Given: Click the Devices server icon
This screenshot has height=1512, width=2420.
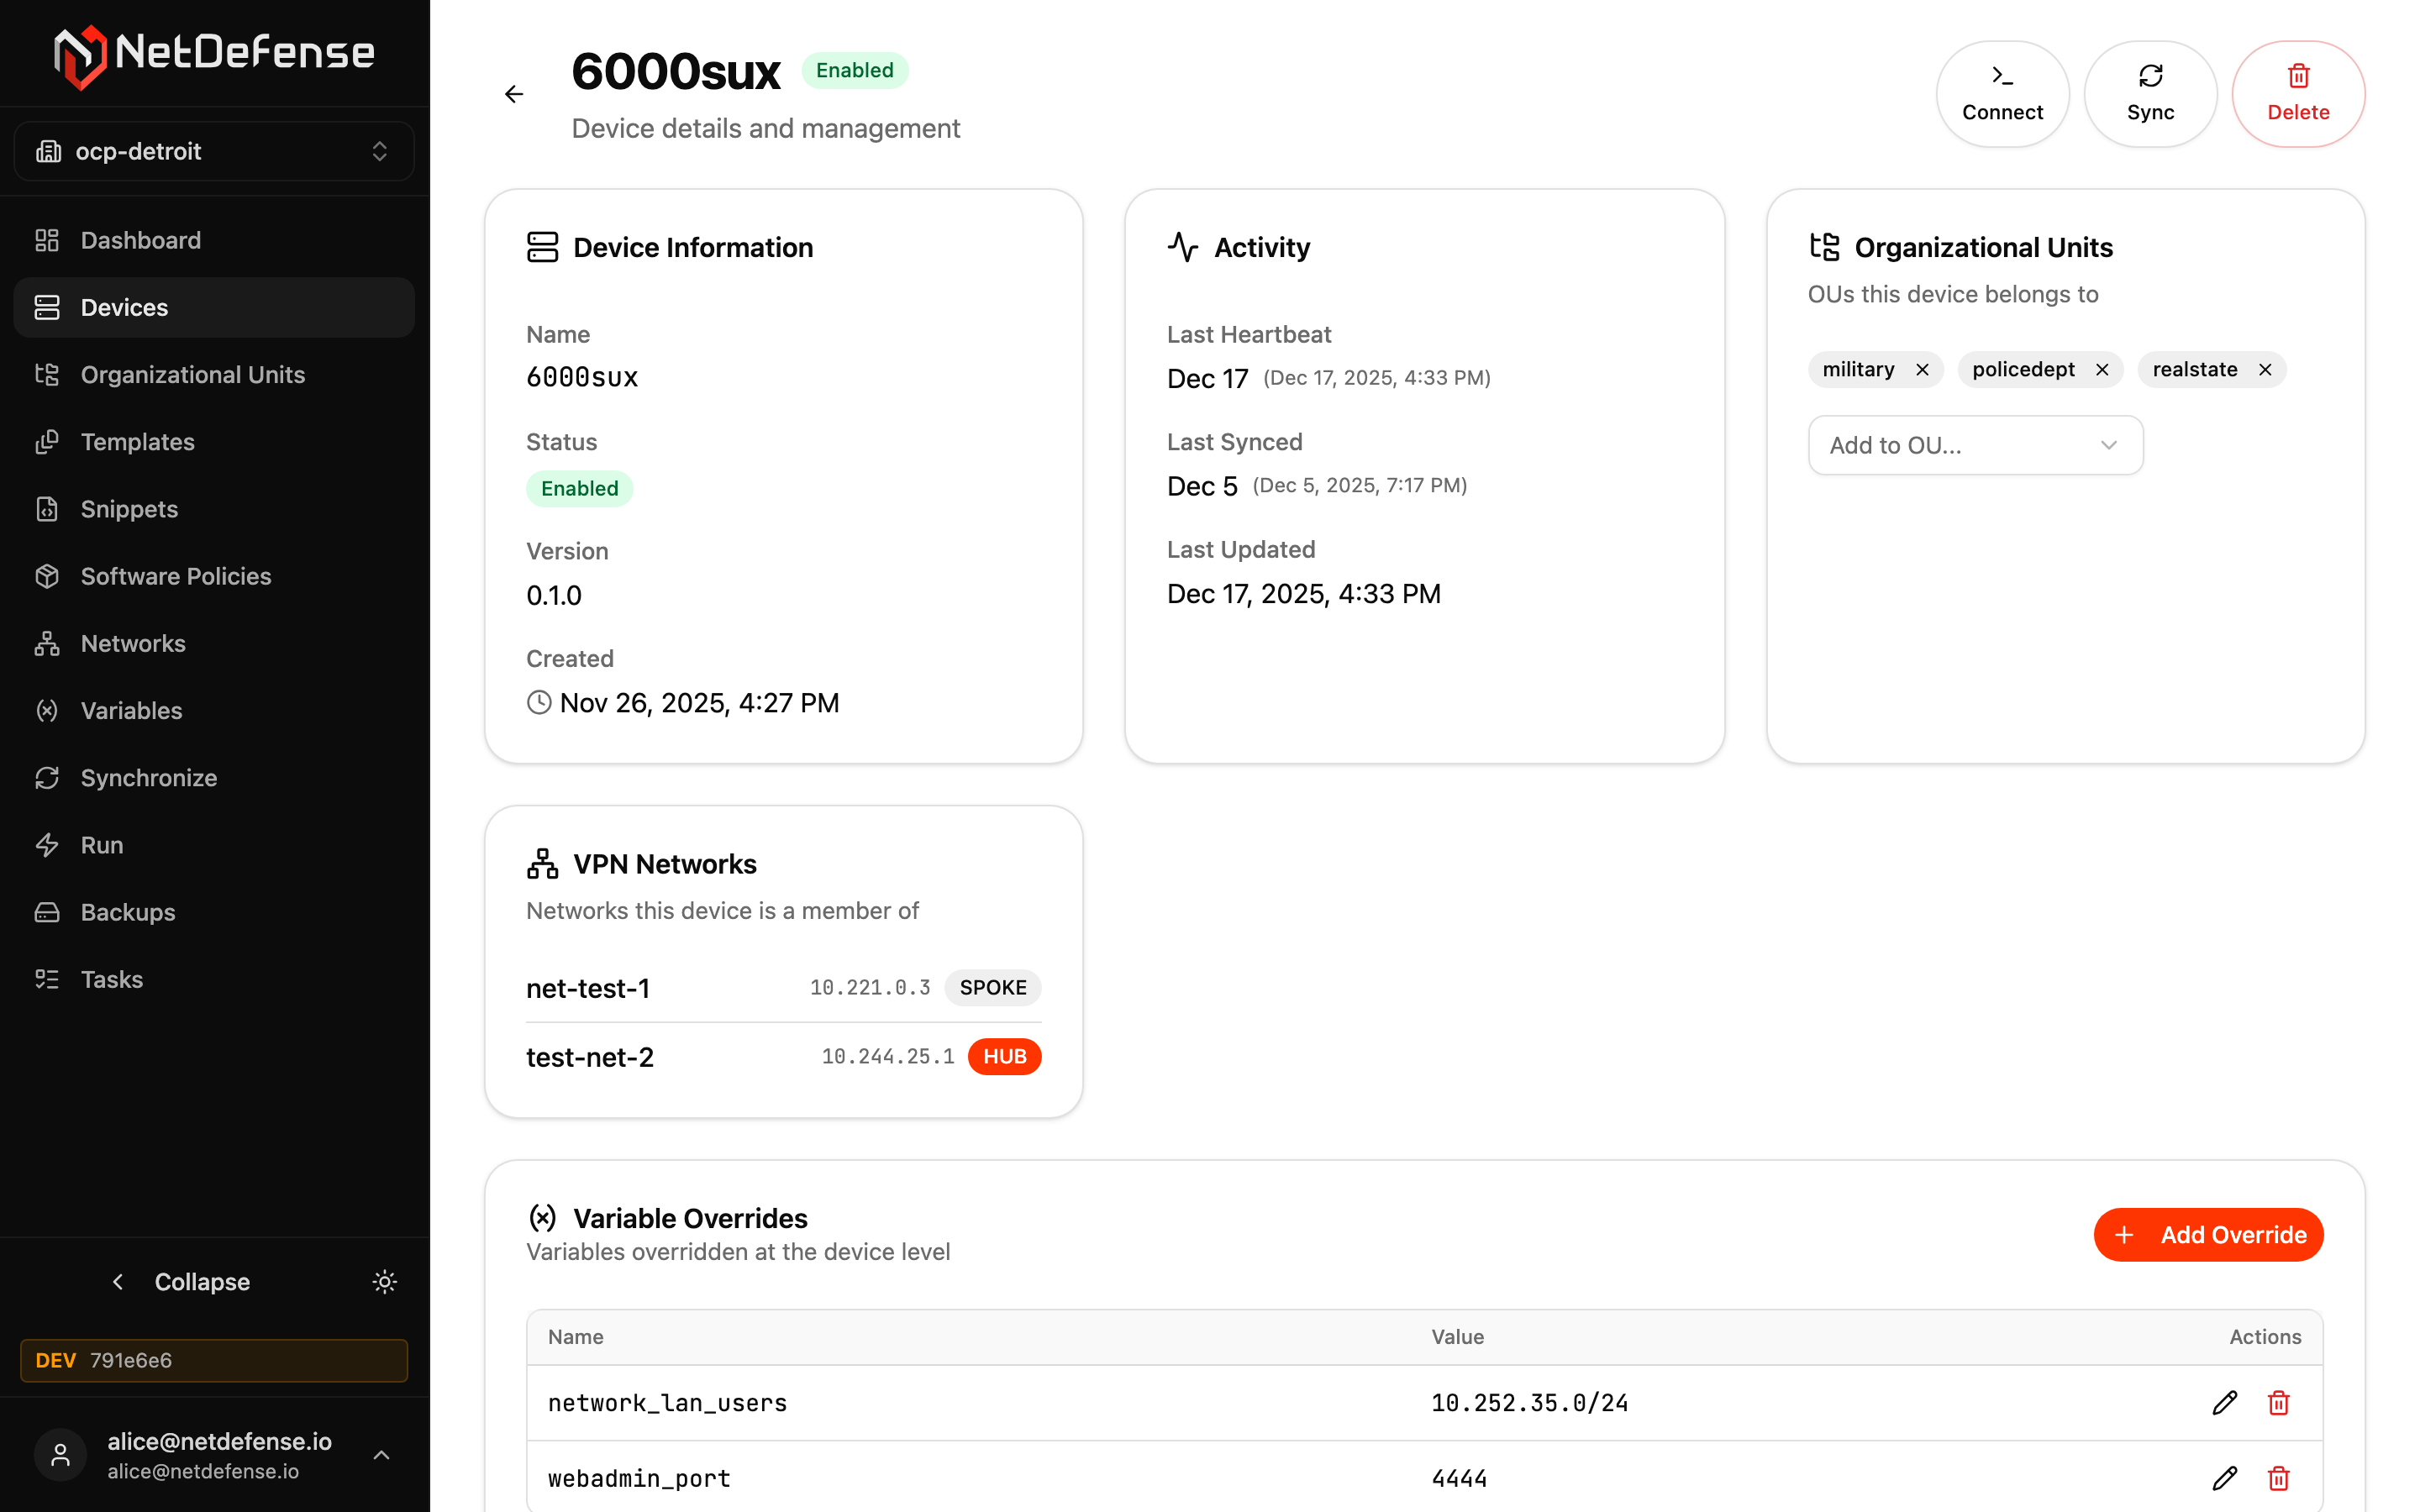Looking at the screenshot, I should click(x=47, y=307).
